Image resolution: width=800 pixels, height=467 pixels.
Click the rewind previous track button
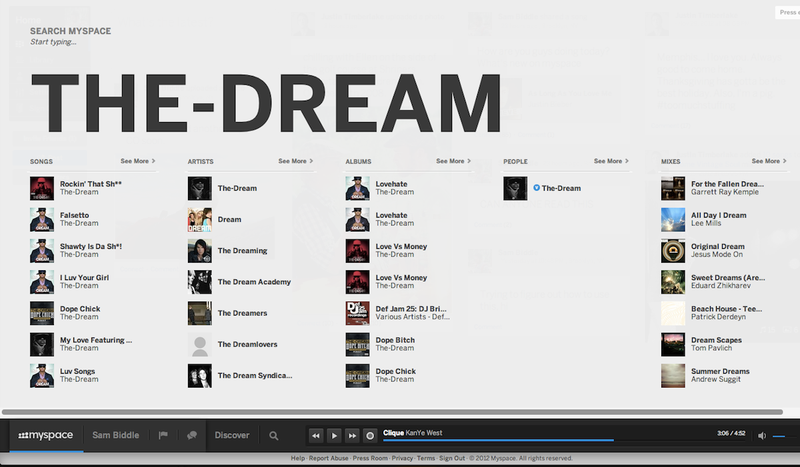316,435
